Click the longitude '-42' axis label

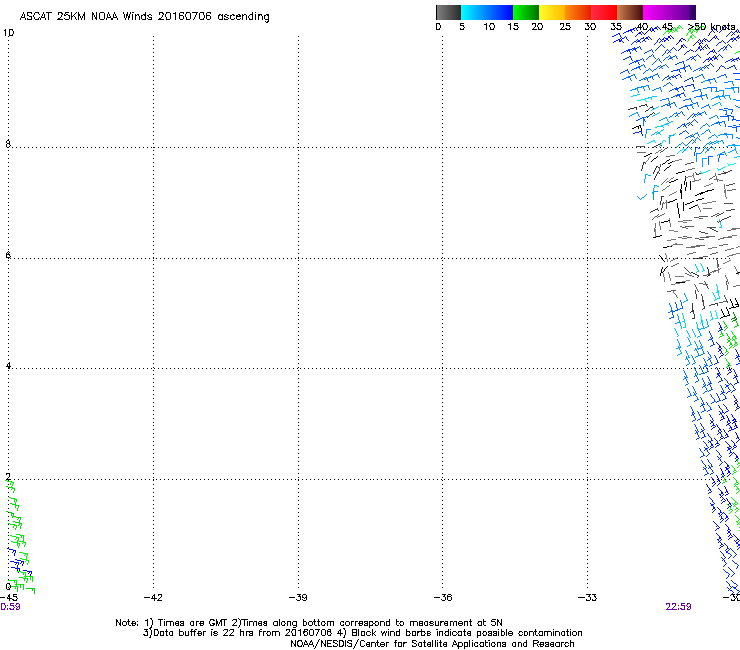153,598
